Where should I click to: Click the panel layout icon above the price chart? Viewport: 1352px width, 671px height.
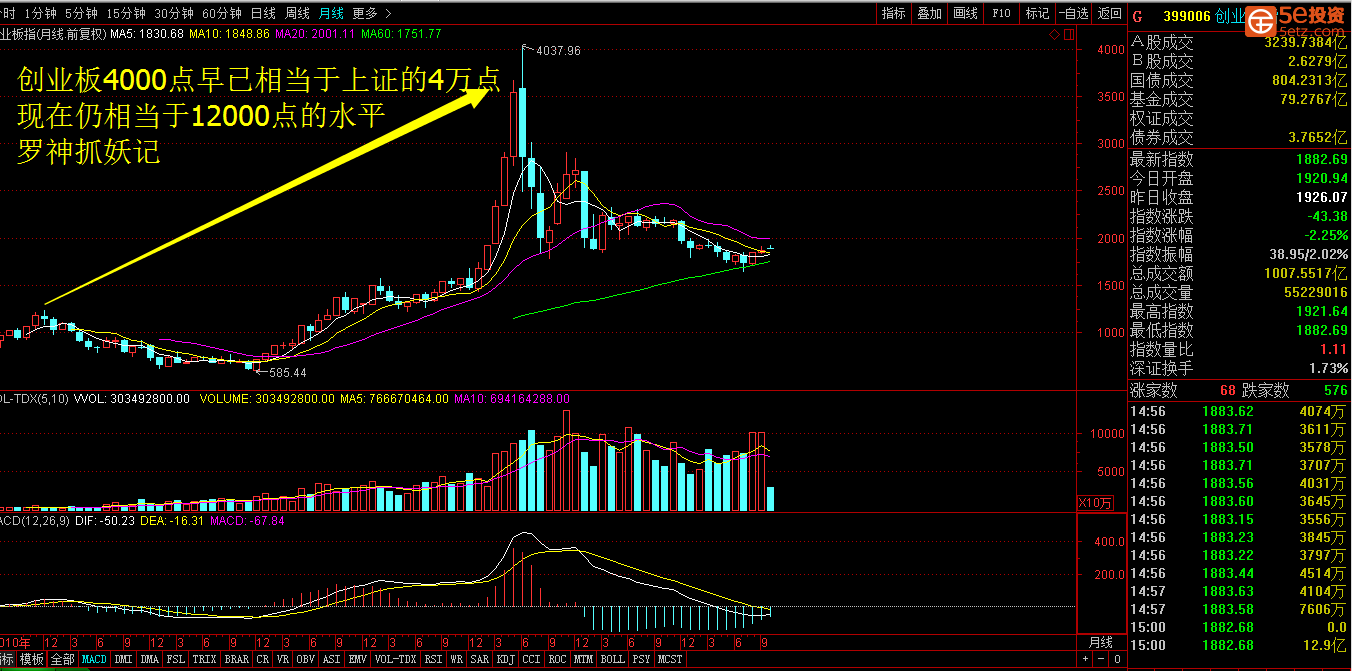pos(1069,35)
